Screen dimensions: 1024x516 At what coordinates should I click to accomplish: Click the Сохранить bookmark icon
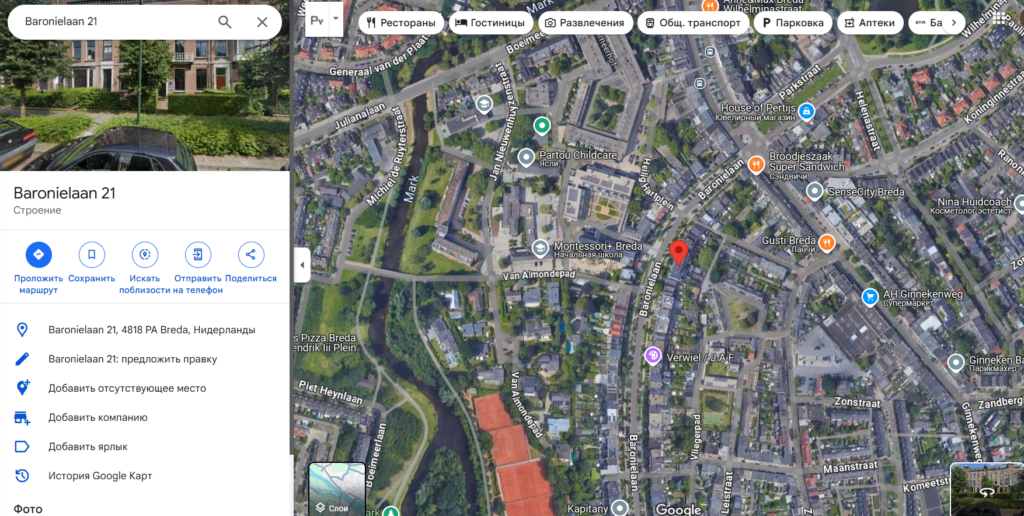(x=91, y=255)
